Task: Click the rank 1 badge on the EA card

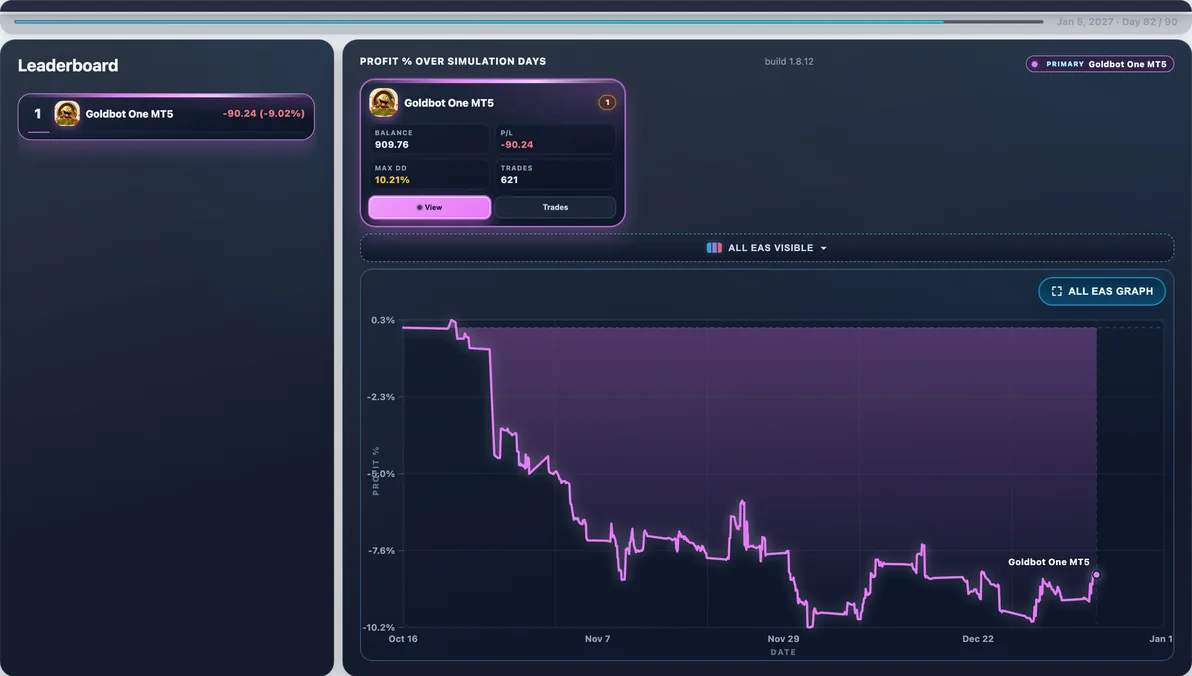Action: point(607,103)
